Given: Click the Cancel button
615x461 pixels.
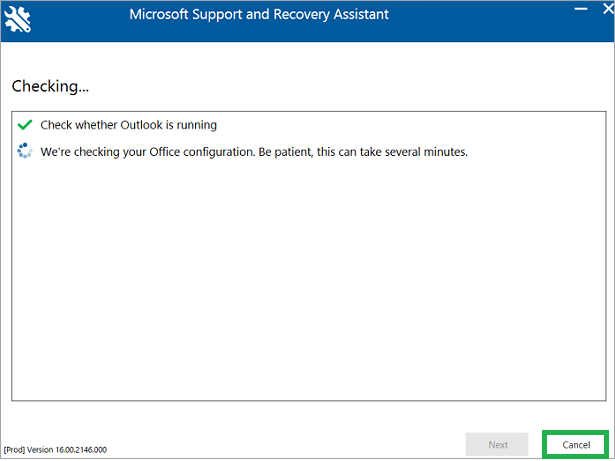Looking at the screenshot, I should coord(576,445).
